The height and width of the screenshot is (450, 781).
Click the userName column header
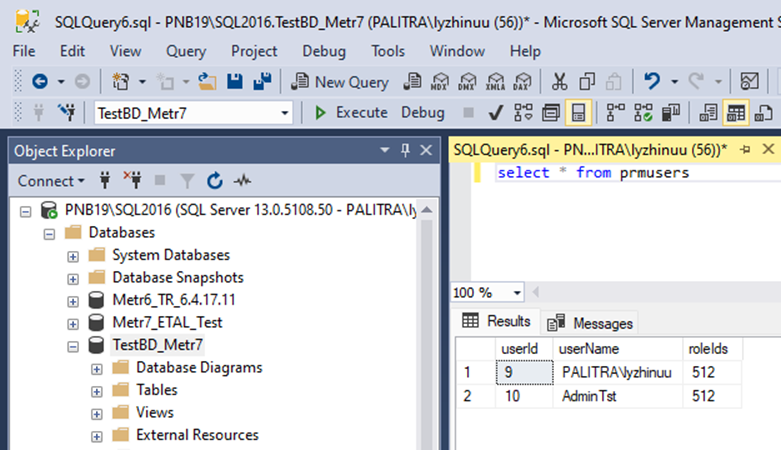point(618,349)
